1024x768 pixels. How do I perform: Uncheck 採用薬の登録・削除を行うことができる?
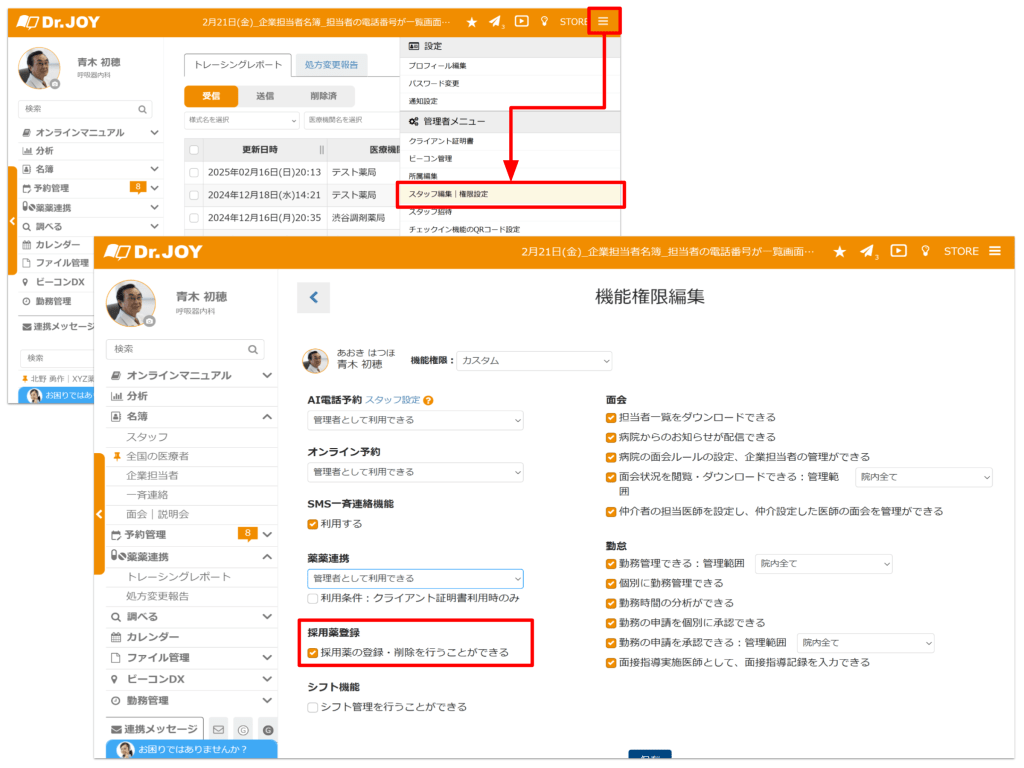(313, 652)
